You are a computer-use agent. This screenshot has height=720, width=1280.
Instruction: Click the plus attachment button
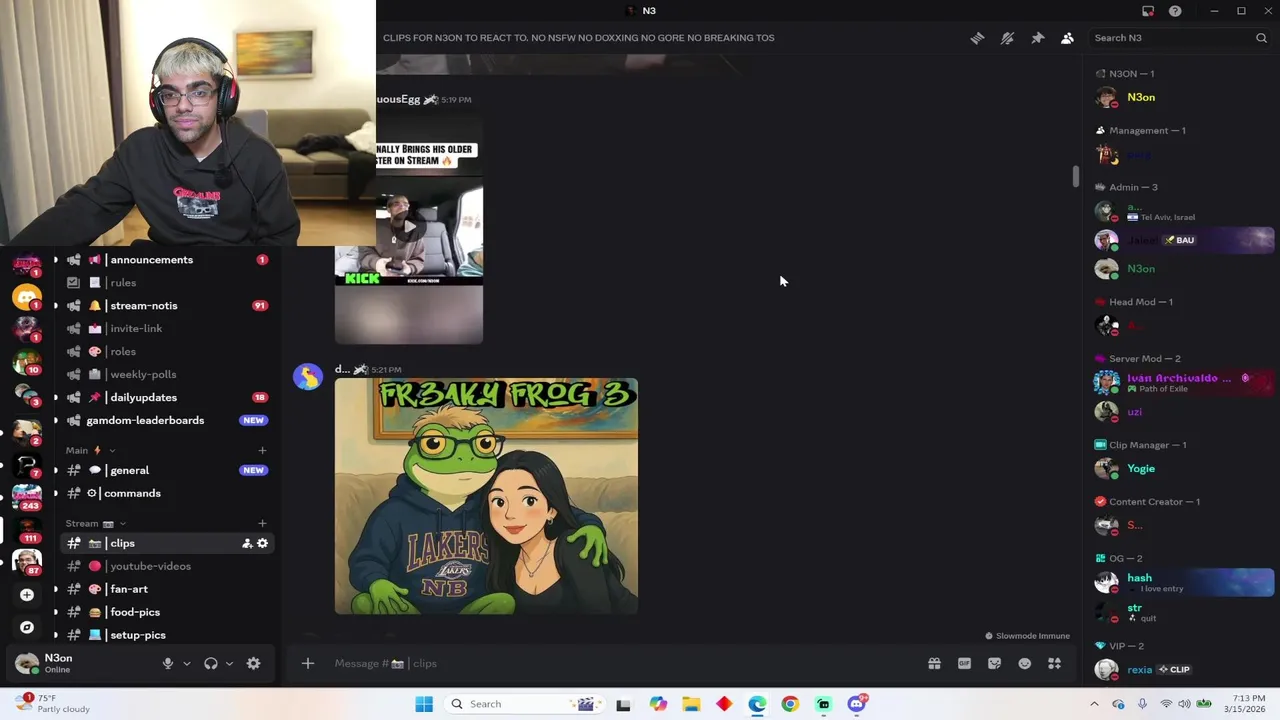coord(308,663)
